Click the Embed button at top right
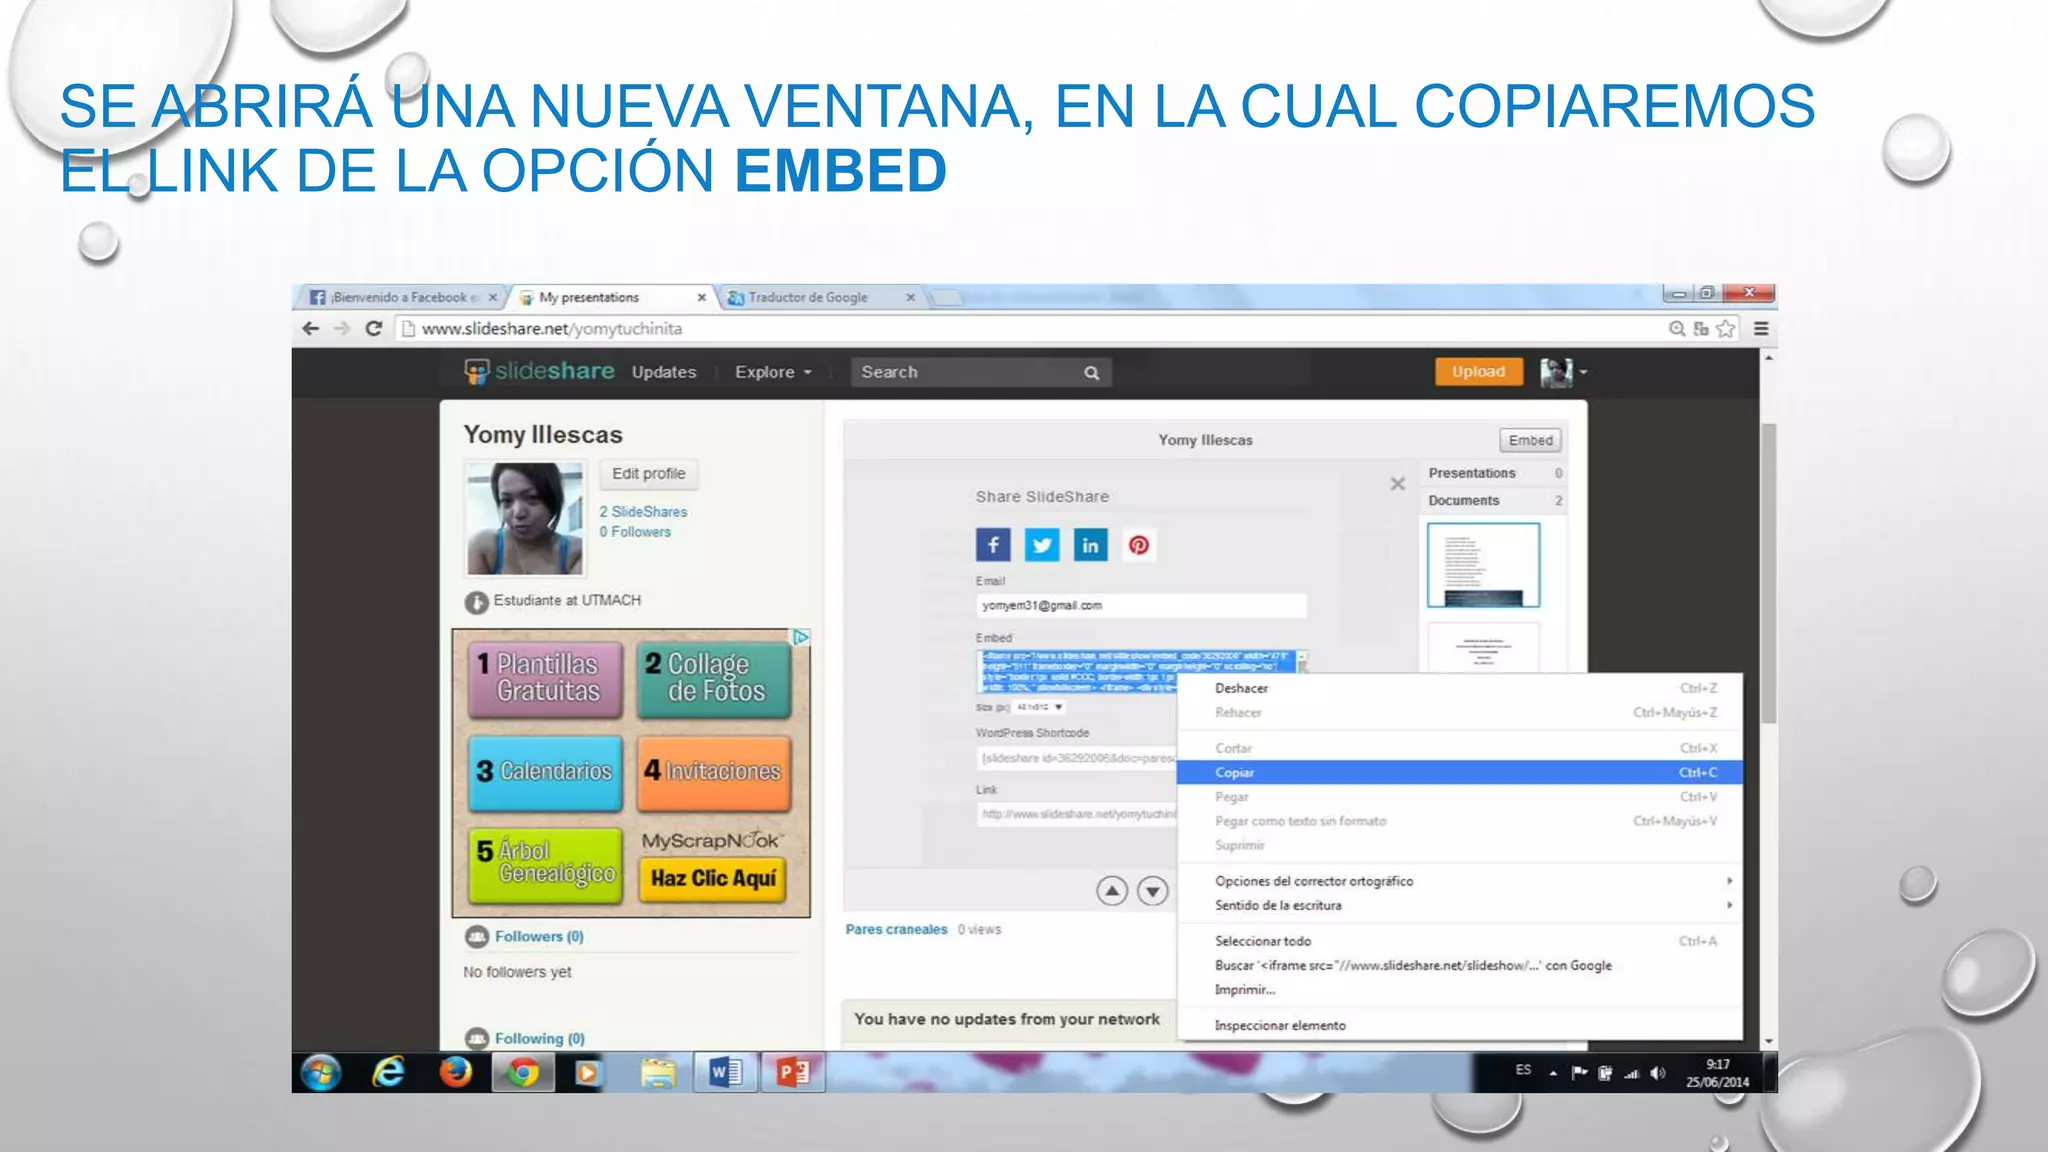2048x1152 pixels. 1530,440
